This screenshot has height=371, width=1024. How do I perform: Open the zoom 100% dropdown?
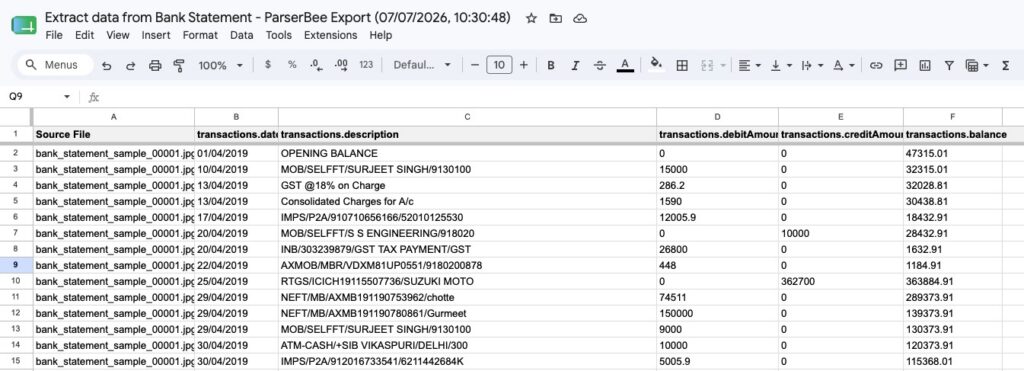pyautogui.click(x=221, y=65)
